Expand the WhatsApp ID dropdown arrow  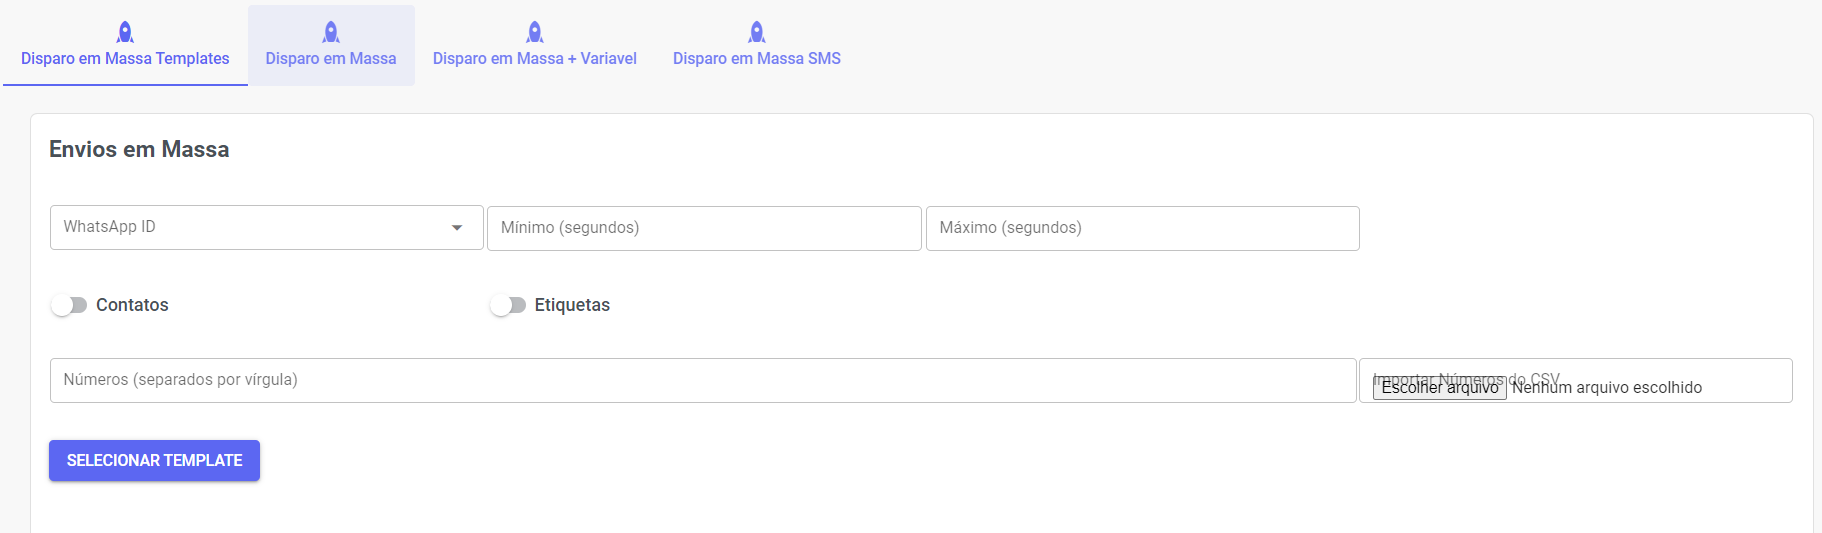point(457,228)
